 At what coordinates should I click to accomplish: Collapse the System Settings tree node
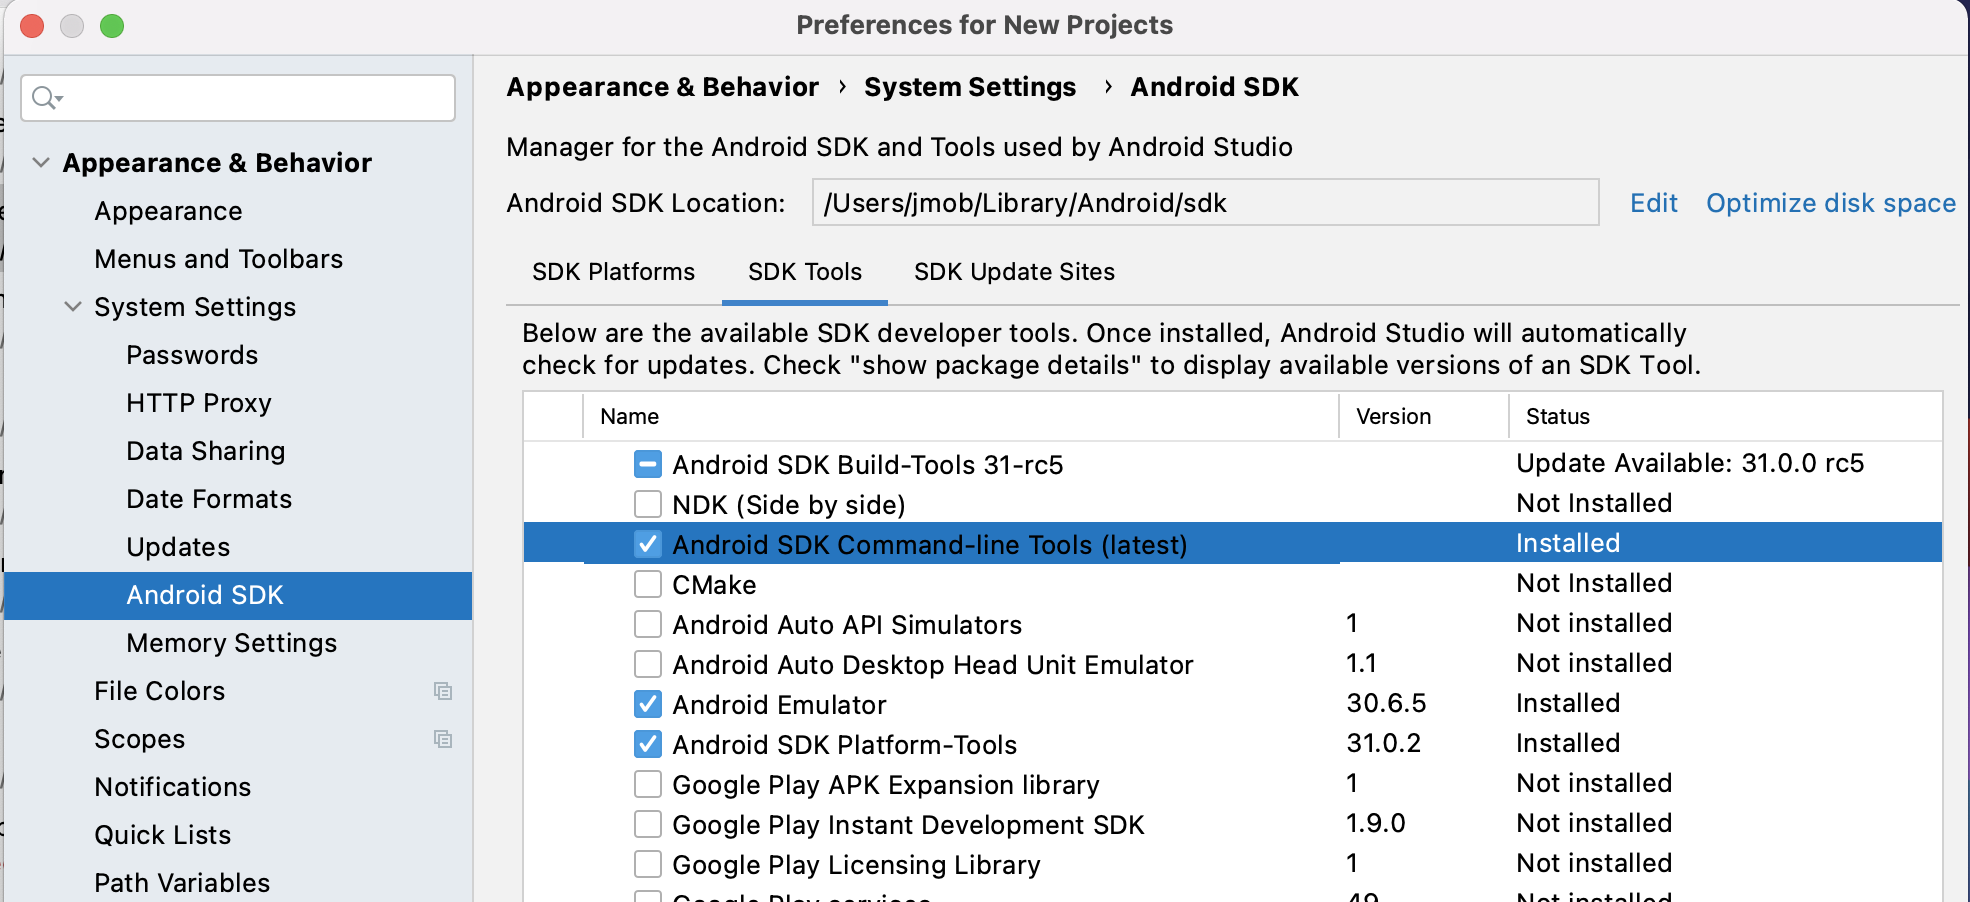(x=73, y=306)
